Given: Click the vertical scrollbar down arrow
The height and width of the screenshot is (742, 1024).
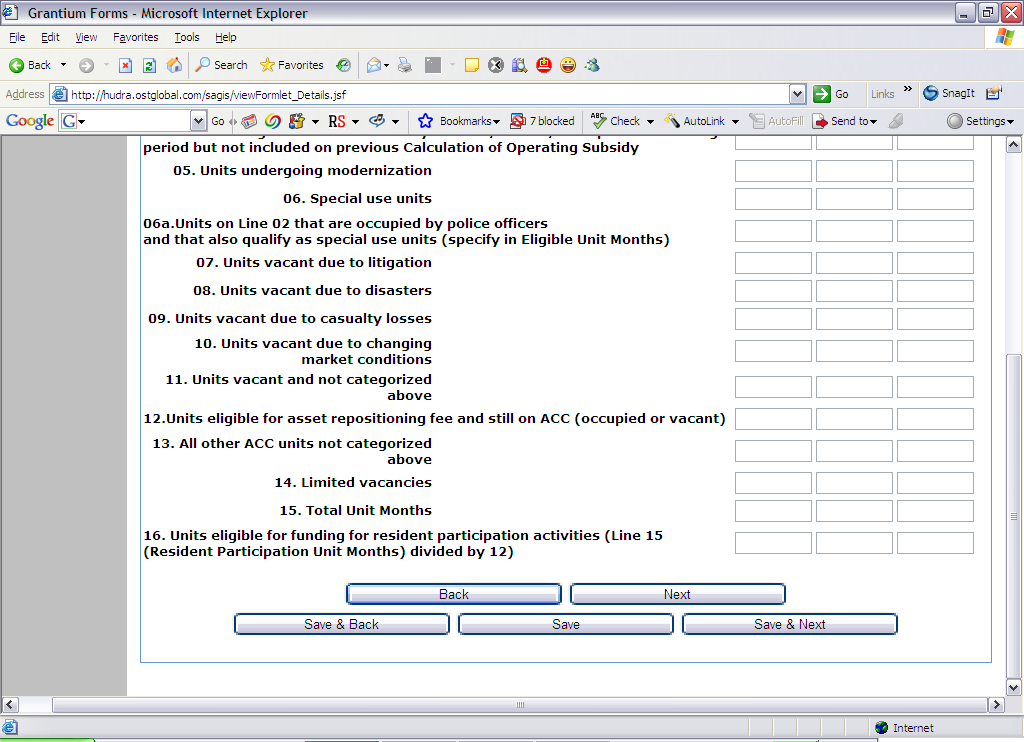Looking at the screenshot, I should [x=1014, y=687].
